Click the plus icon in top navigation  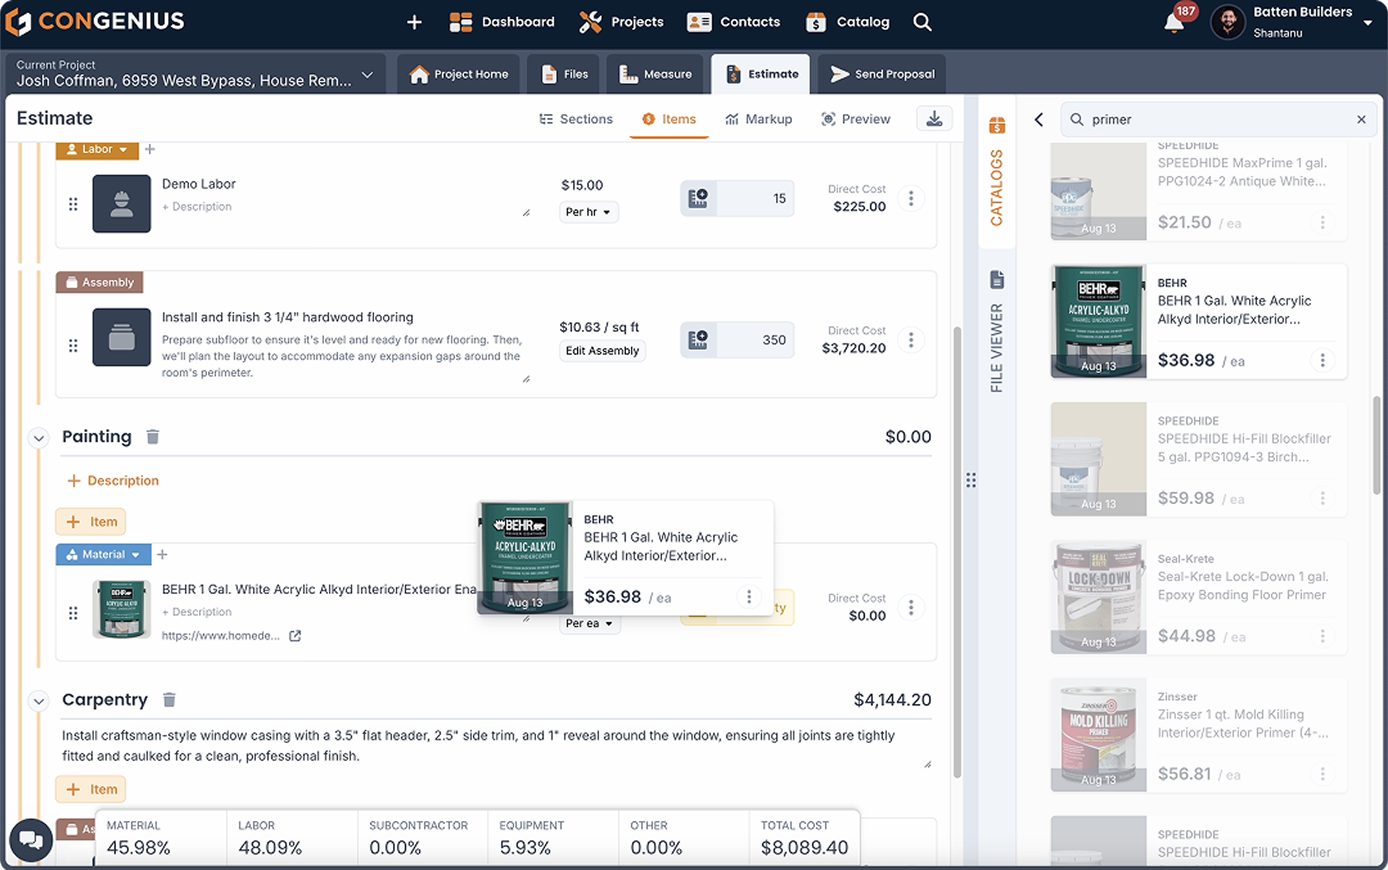click(x=414, y=22)
